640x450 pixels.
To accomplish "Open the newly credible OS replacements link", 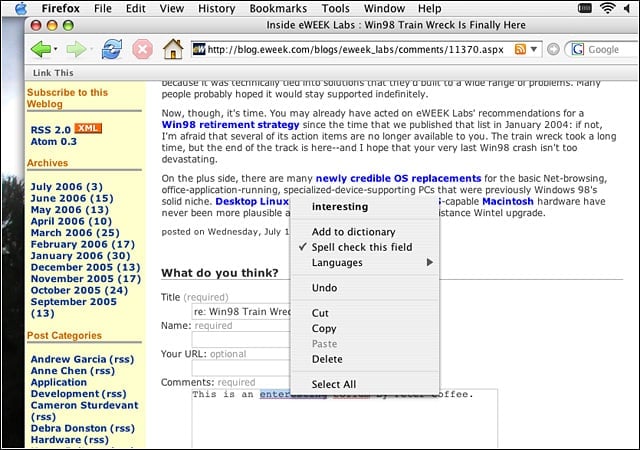I will (398, 178).
